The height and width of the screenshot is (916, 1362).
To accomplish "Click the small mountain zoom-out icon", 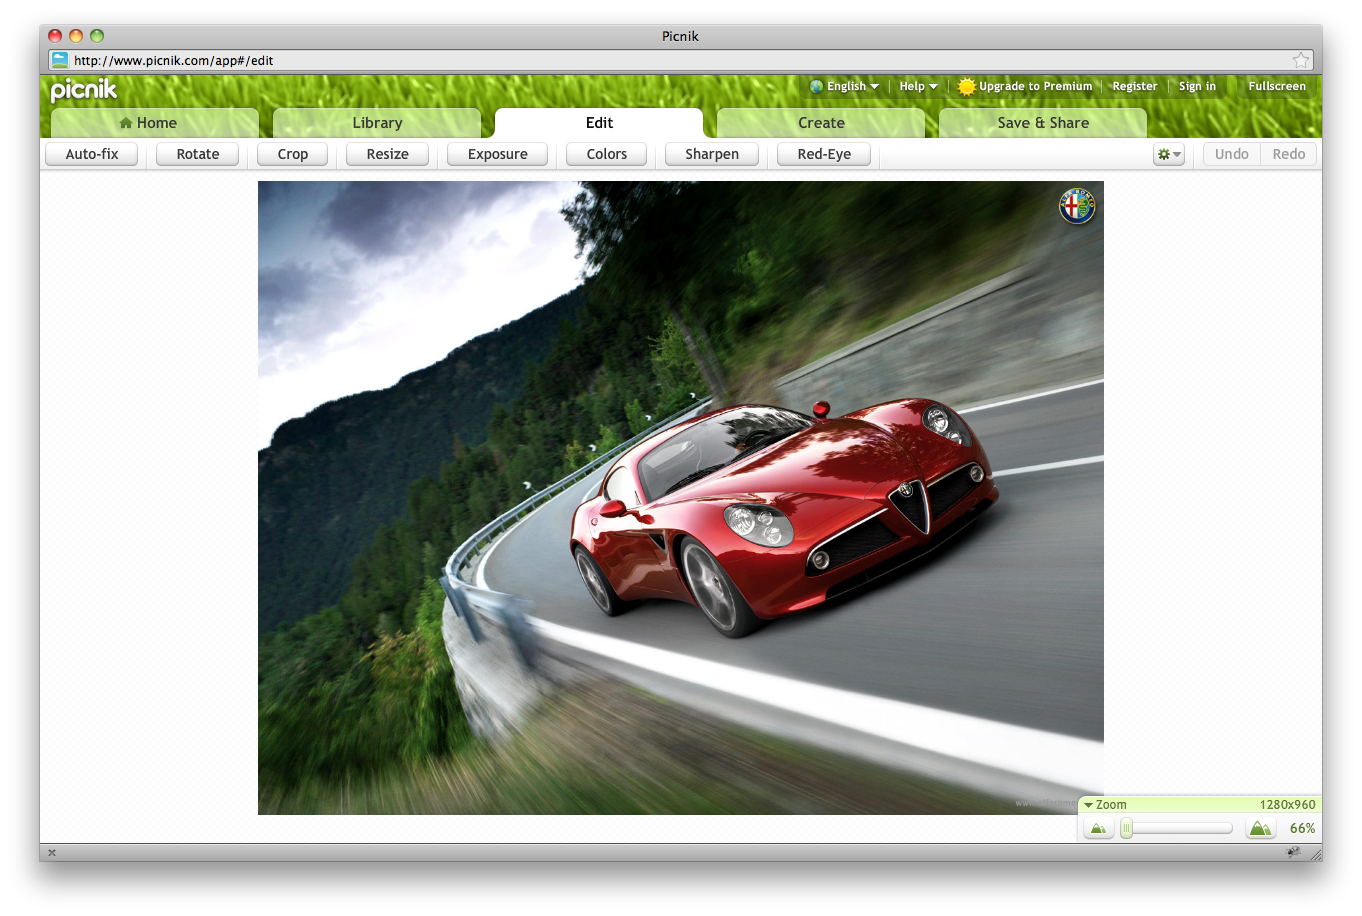I will point(1098,828).
